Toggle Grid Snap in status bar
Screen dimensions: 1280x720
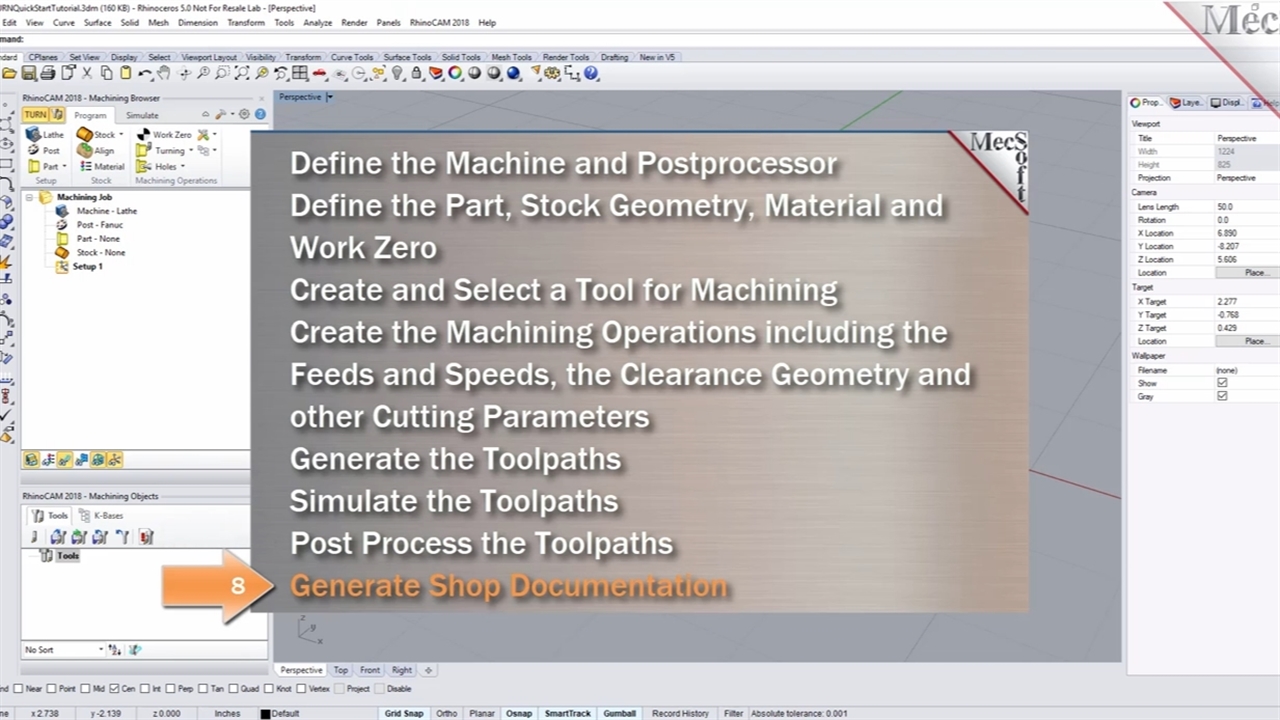(404, 713)
